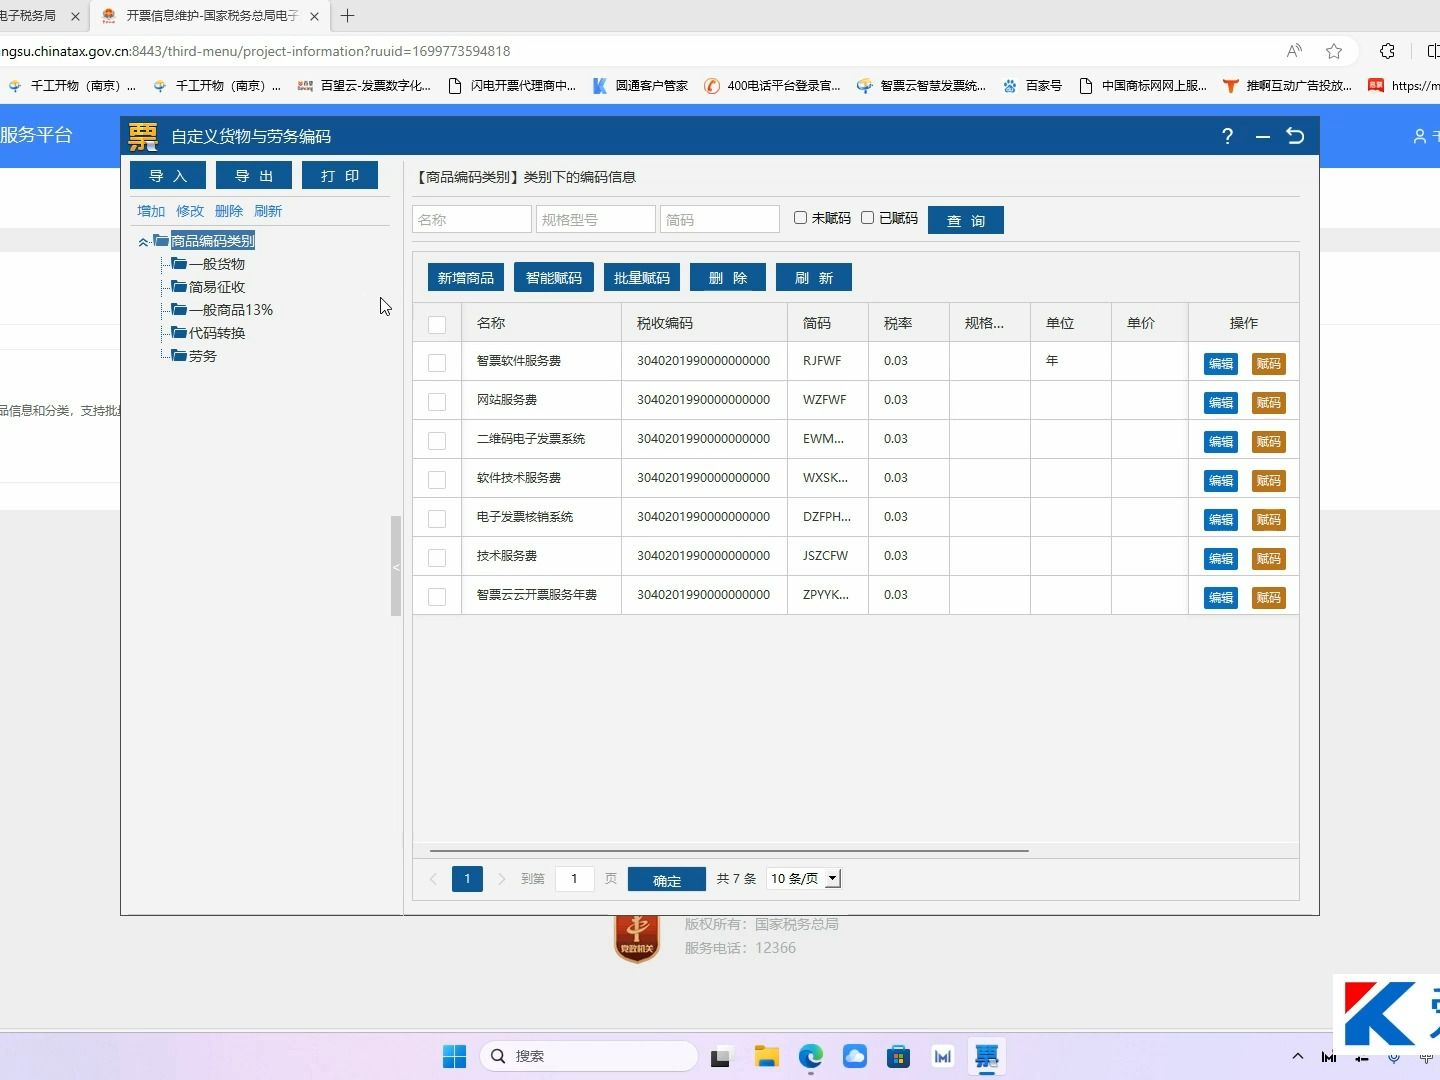Click the Windows Start icon
The image size is (1440, 1080).
454,1056
